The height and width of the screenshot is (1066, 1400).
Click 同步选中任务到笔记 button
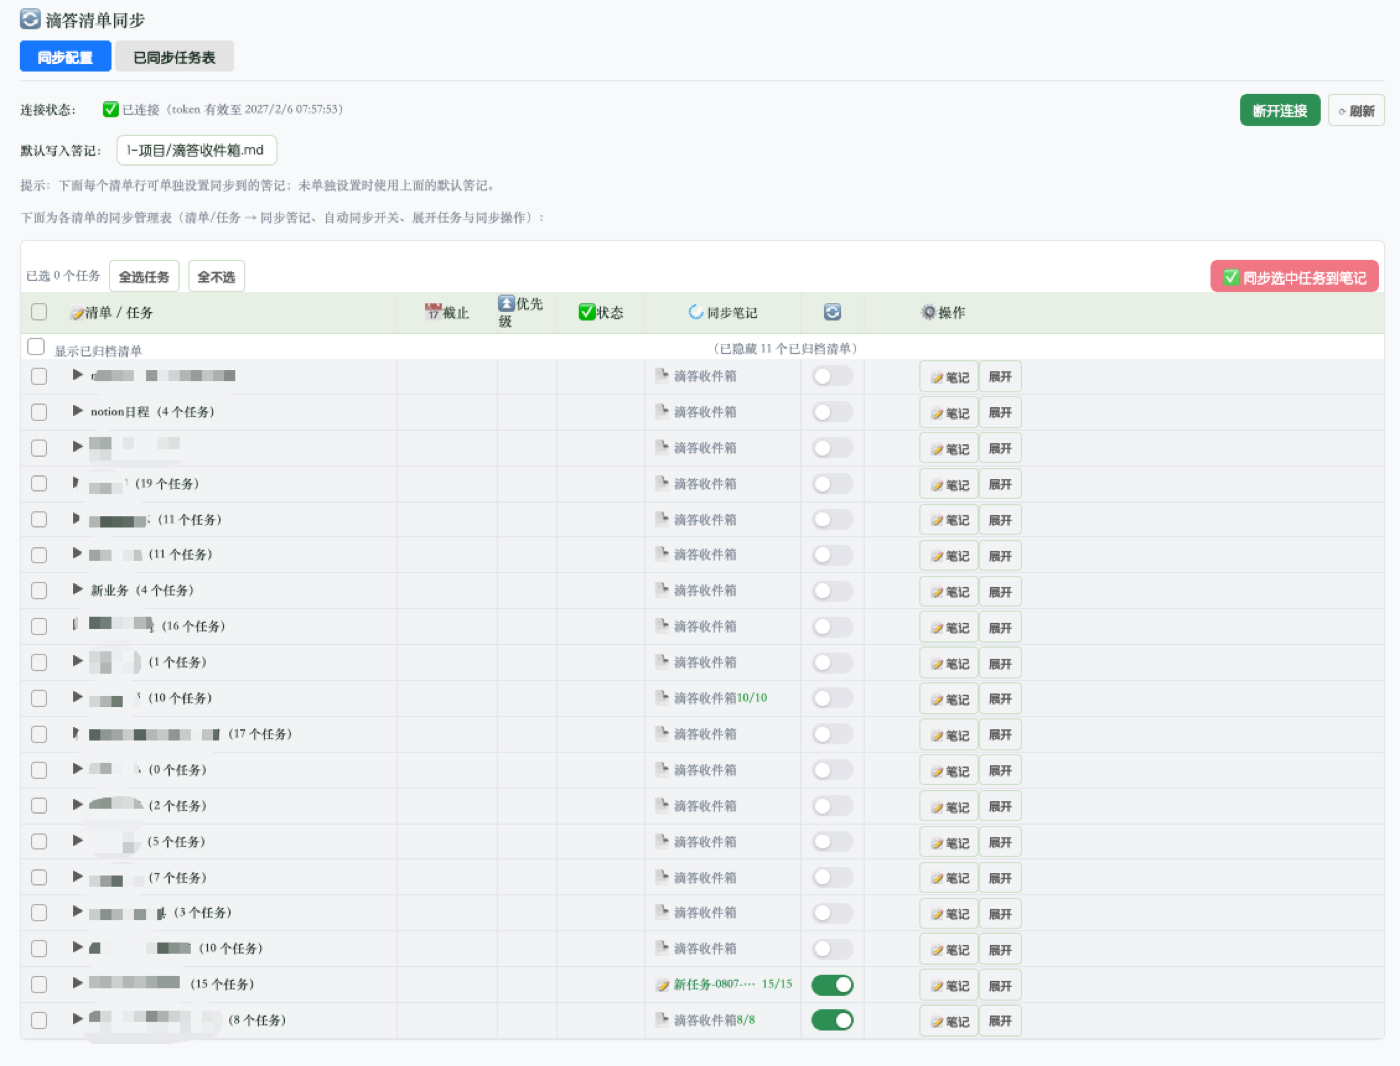click(1295, 277)
